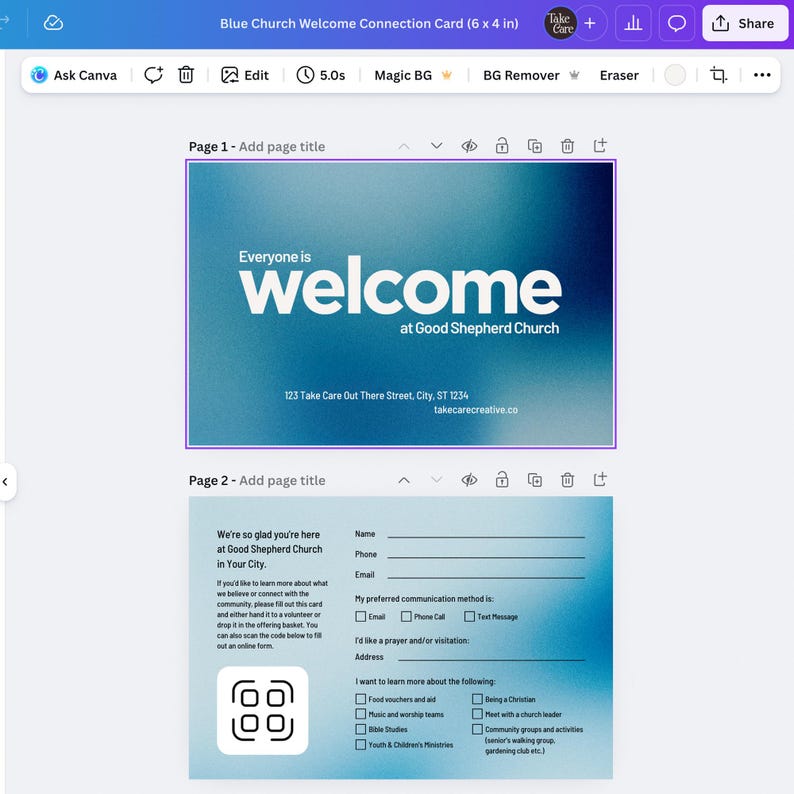Image resolution: width=794 pixels, height=794 pixels.
Task: Open the light grey color swatch
Action: pyautogui.click(x=675, y=75)
